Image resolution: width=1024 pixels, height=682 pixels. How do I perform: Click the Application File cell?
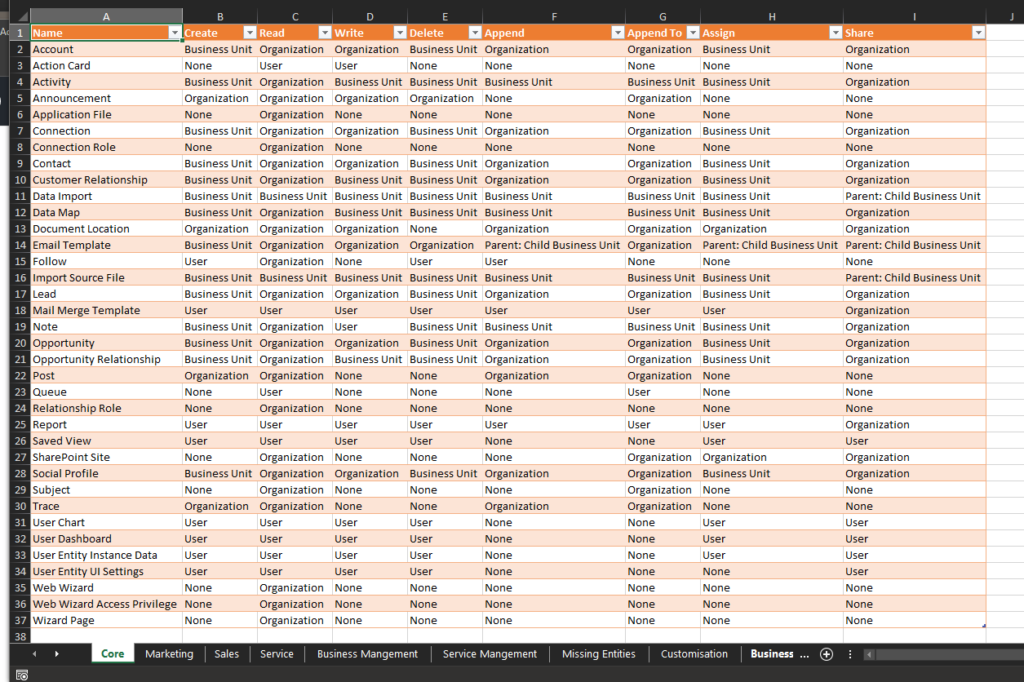coord(106,114)
